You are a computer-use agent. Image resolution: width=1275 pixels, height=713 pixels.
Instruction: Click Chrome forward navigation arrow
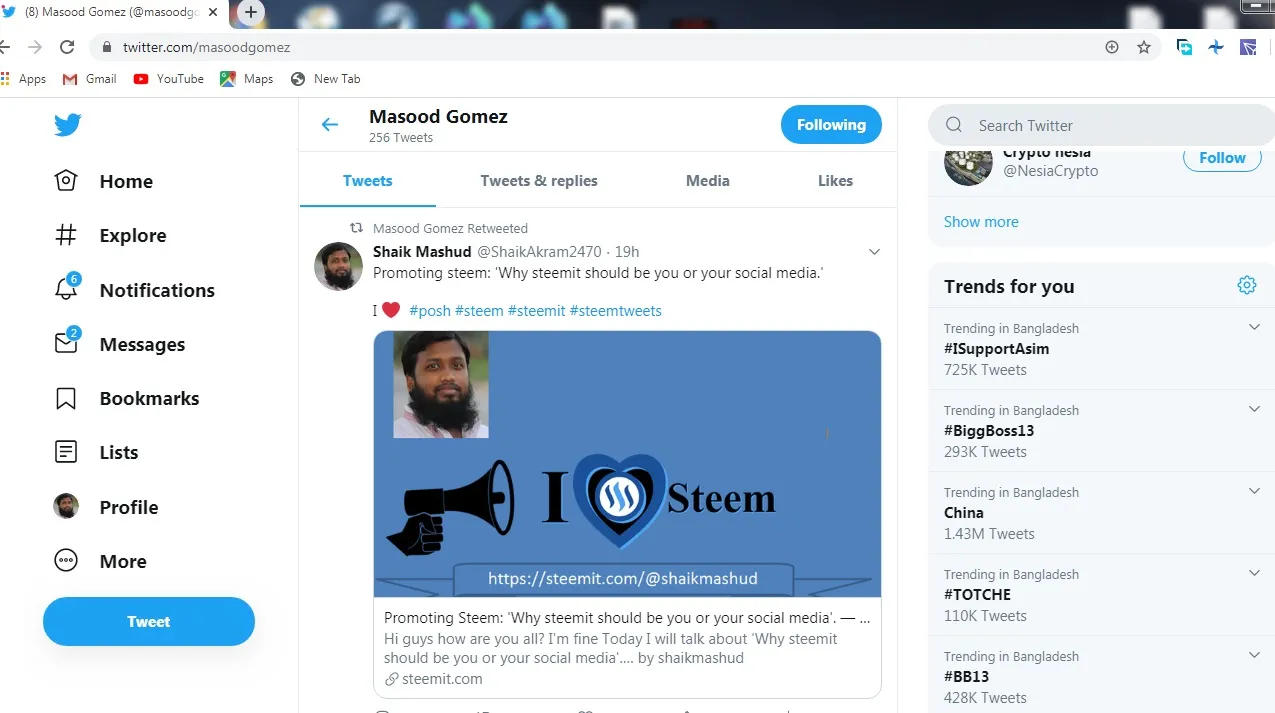coord(35,47)
